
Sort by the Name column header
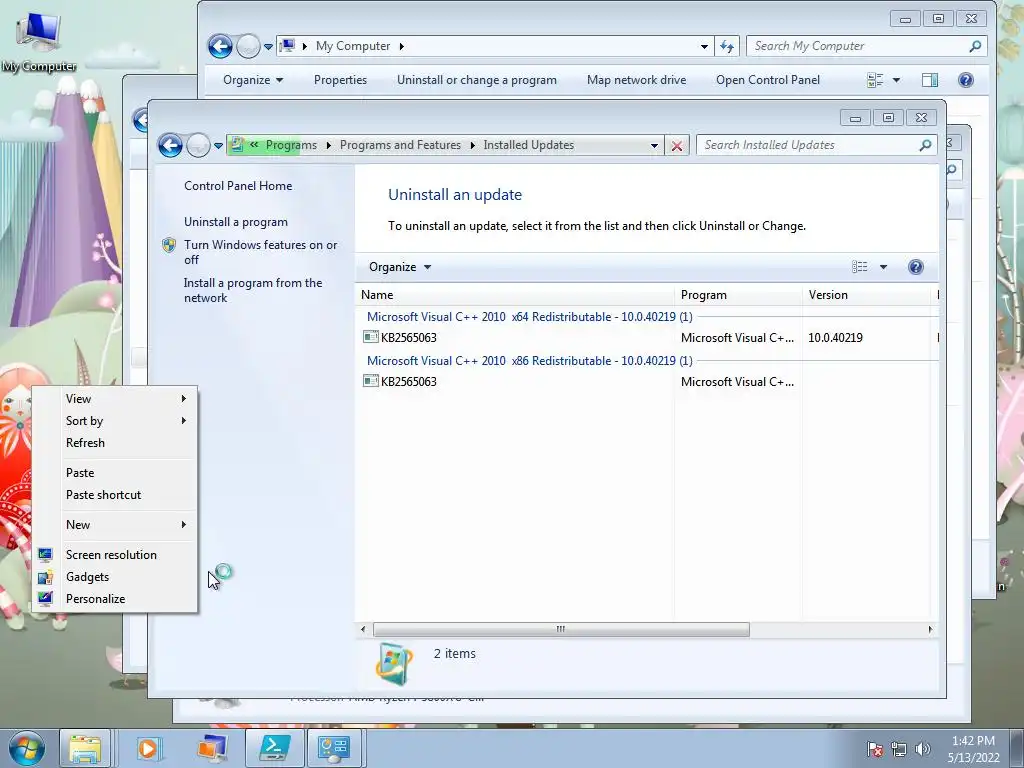(x=515, y=295)
